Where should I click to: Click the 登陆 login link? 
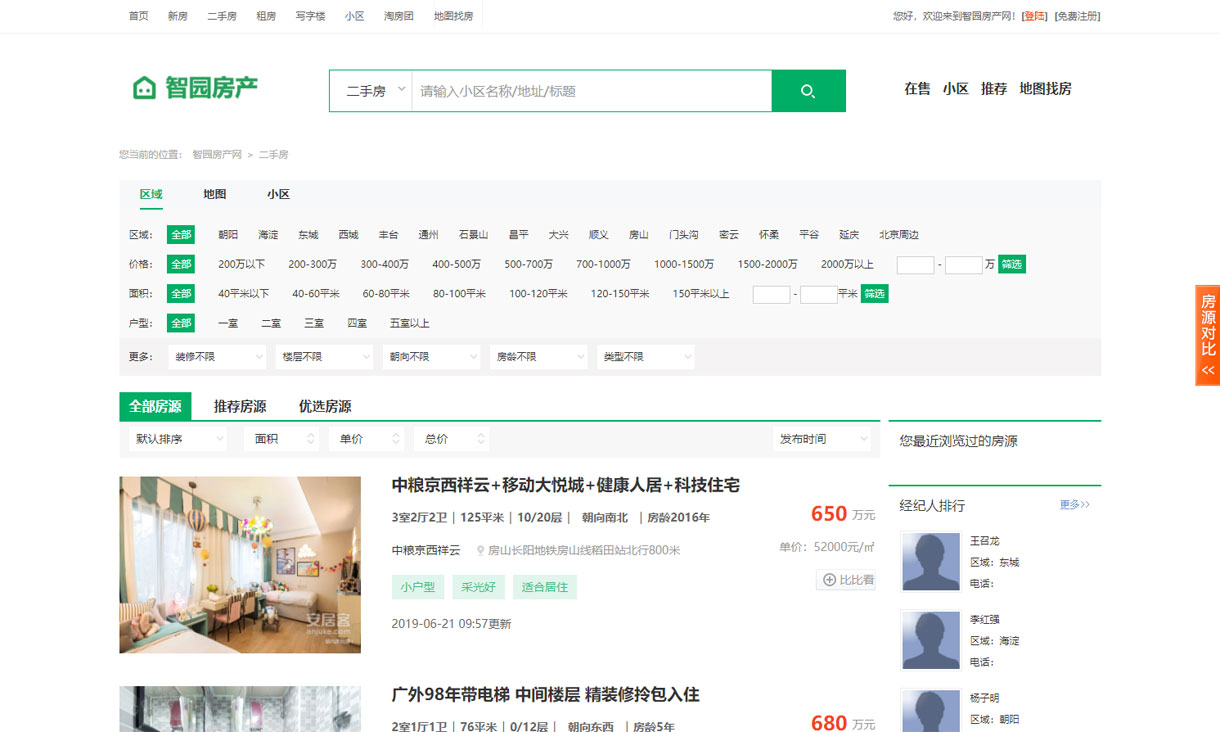(1034, 16)
